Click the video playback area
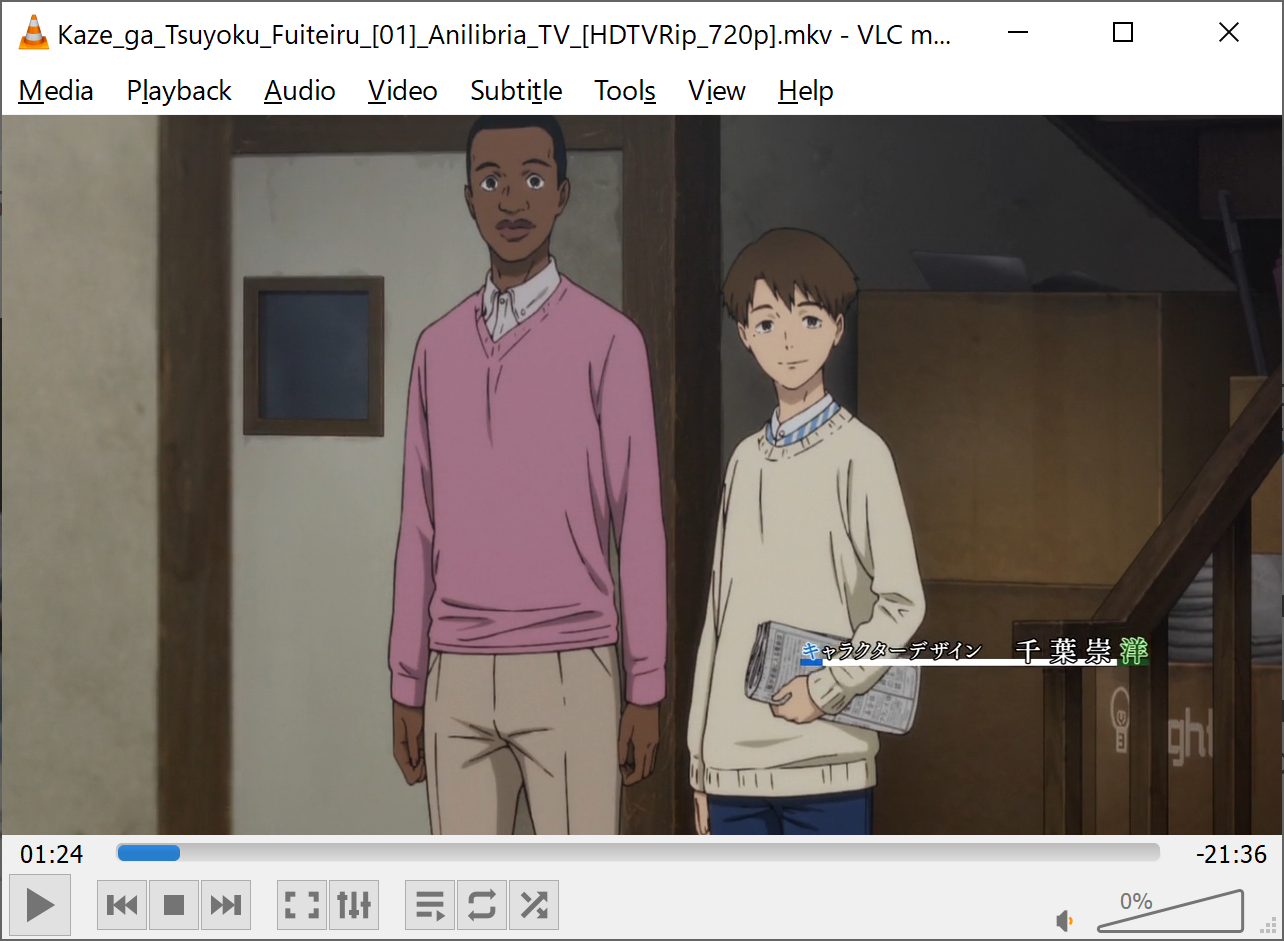The height and width of the screenshot is (941, 1284). click(642, 475)
